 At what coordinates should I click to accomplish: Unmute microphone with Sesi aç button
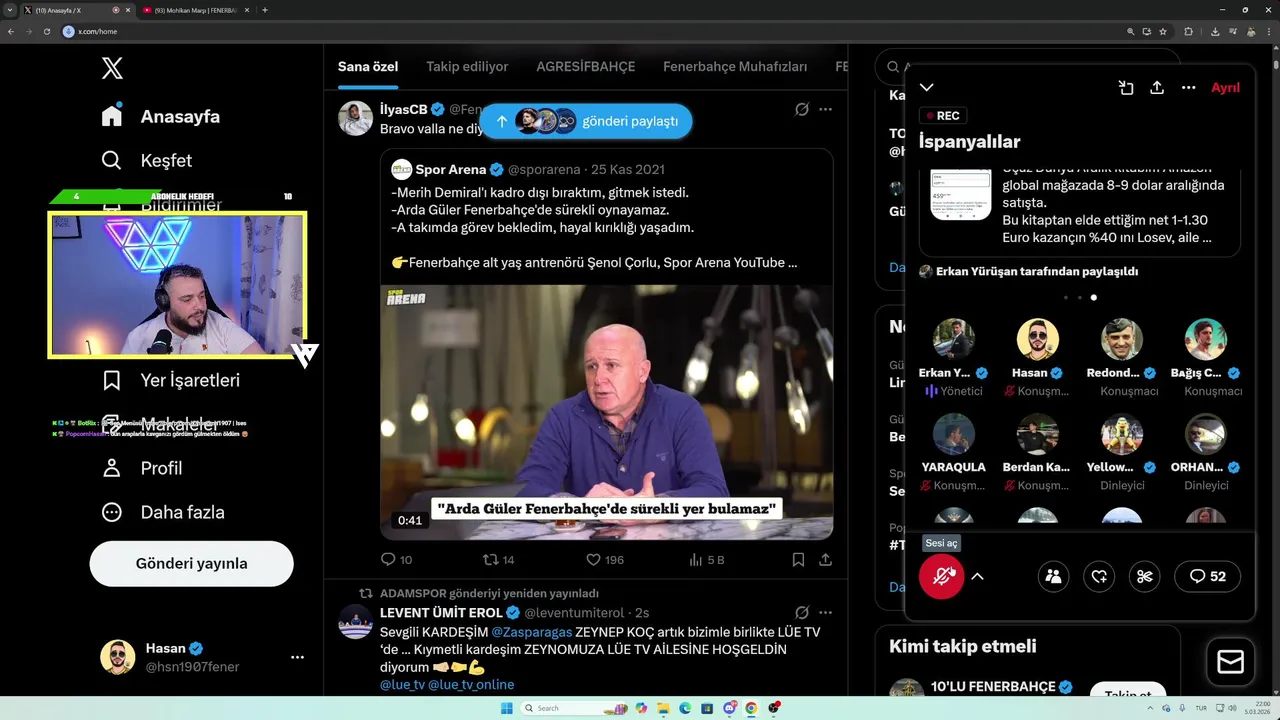coord(942,576)
